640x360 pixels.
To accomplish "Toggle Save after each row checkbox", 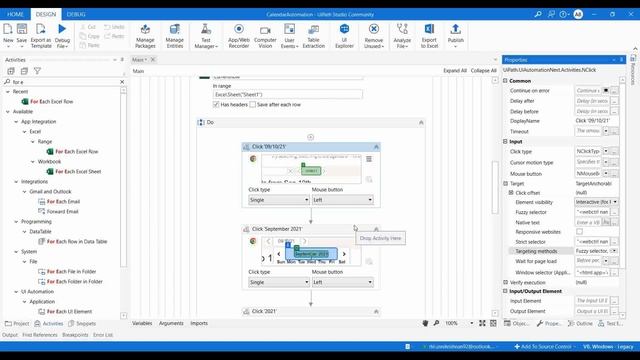I will click(253, 105).
